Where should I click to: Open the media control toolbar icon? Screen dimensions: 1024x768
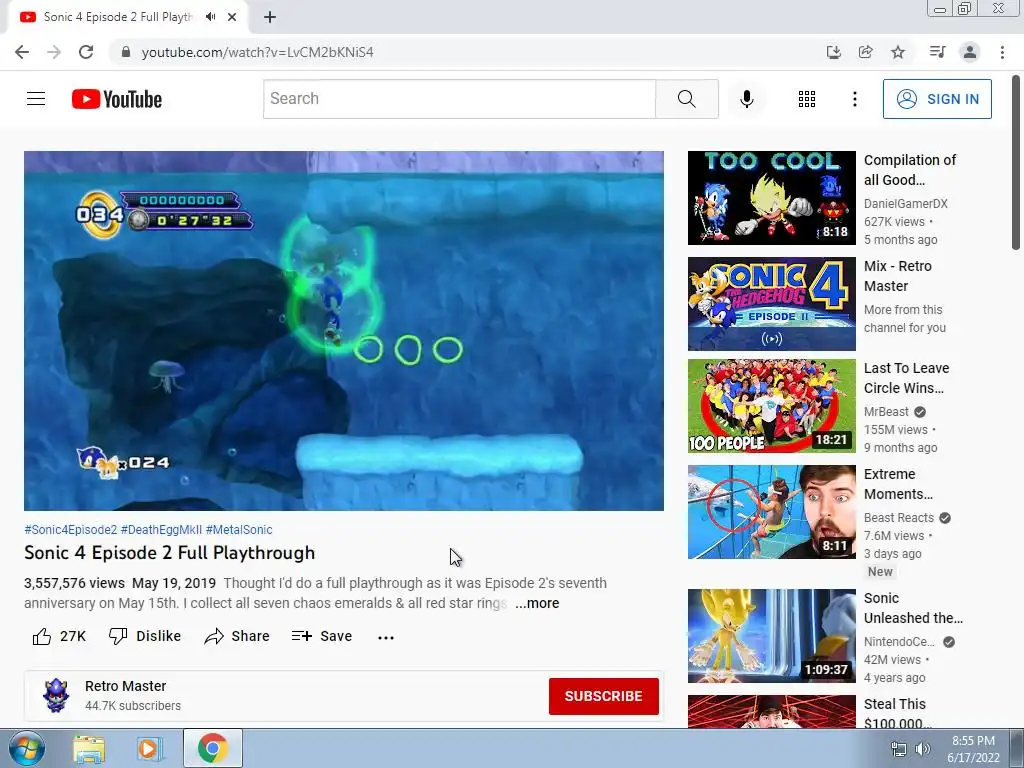pyautogui.click(x=937, y=52)
